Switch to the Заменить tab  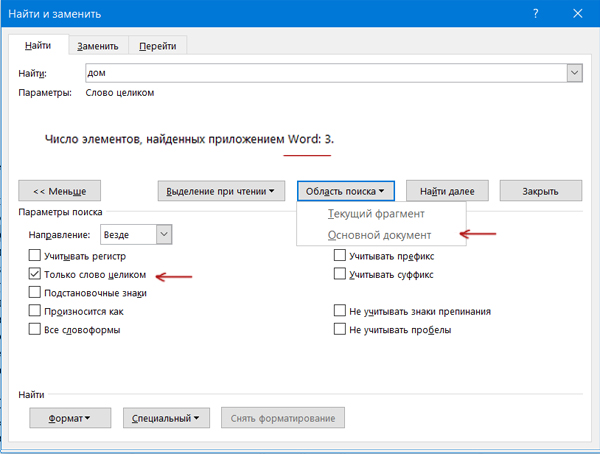[x=98, y=46]
